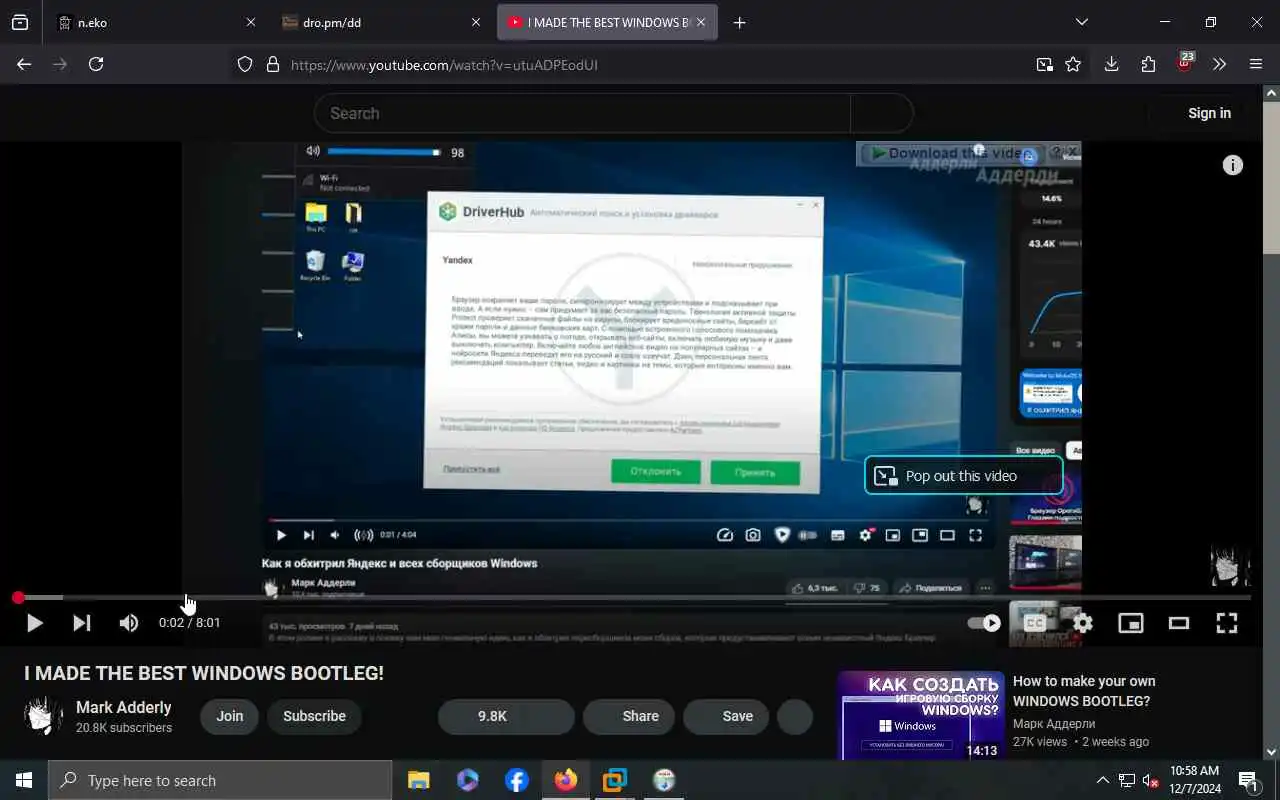Open tracking protection shield in address bar
The width and height of the screenshot is (1280, 800).
click(245, 65)
